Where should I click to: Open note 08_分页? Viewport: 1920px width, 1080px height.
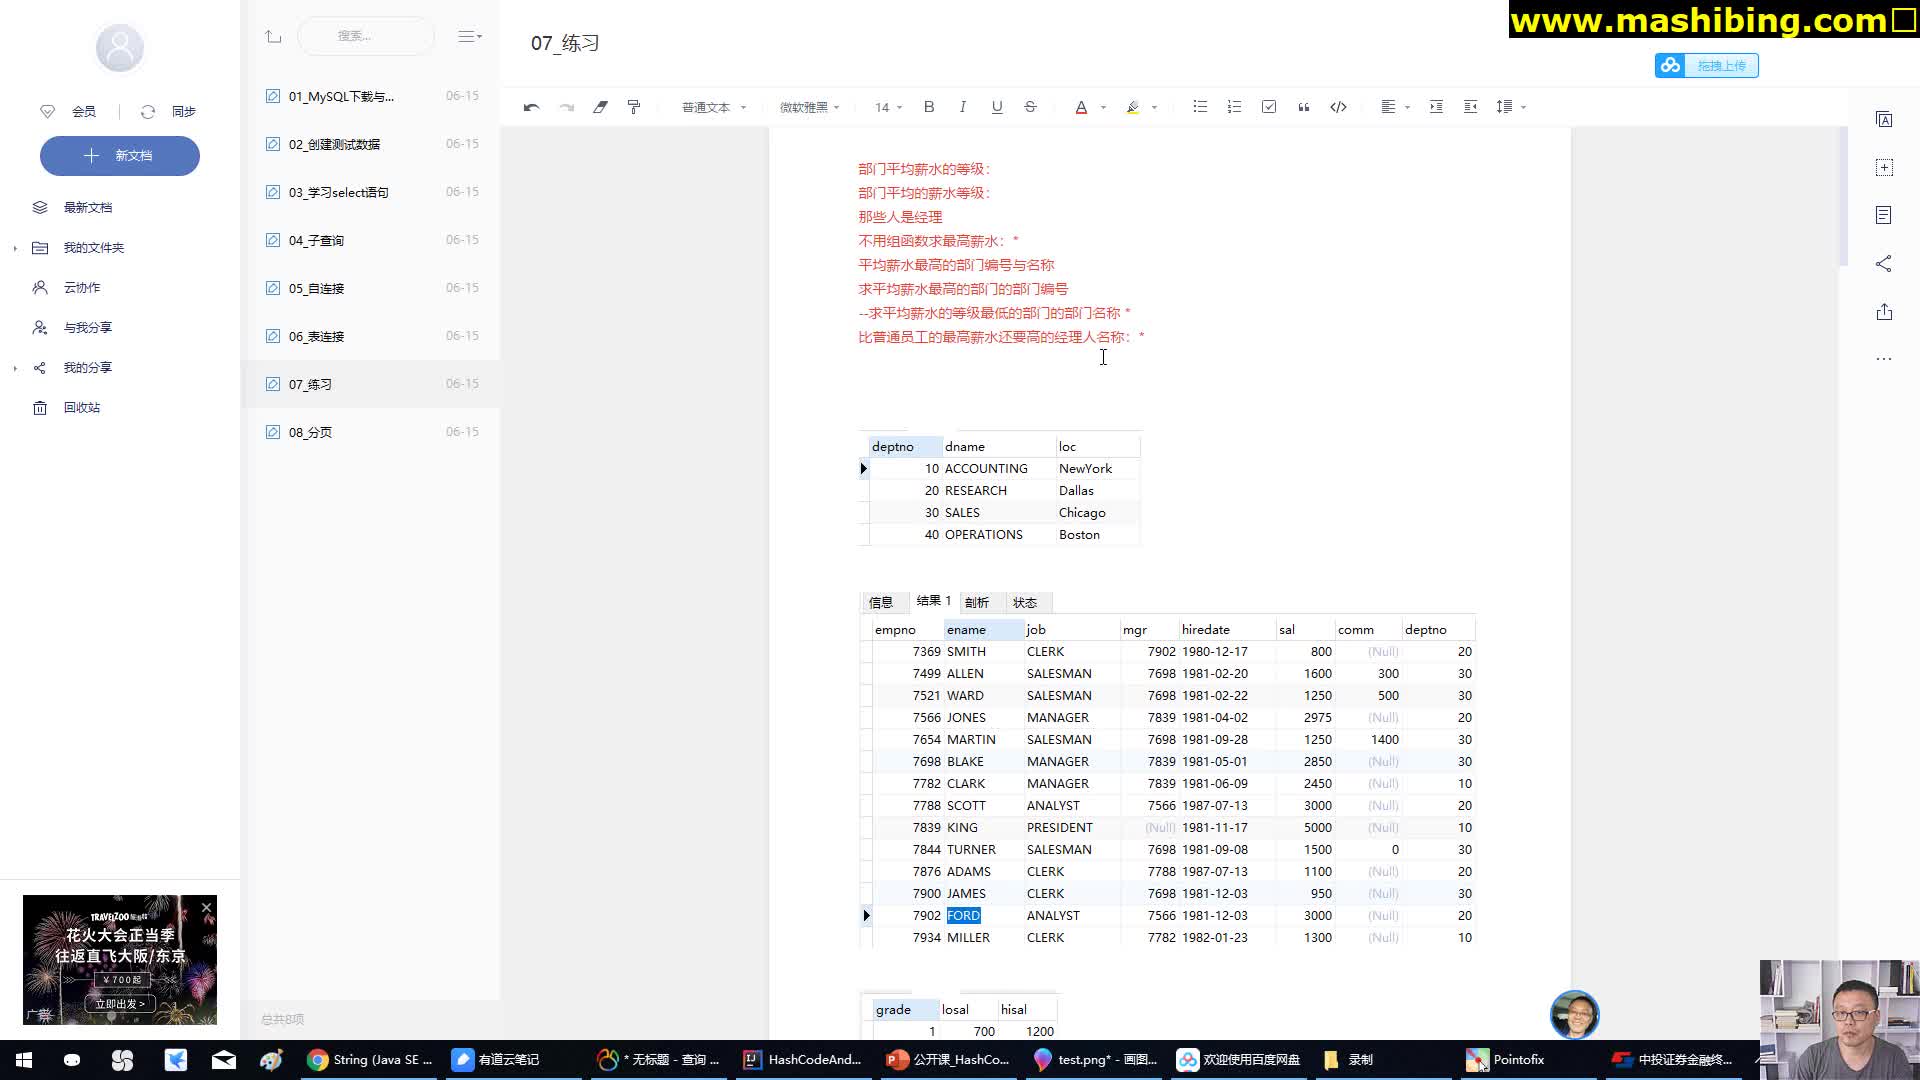click(371, 432)
